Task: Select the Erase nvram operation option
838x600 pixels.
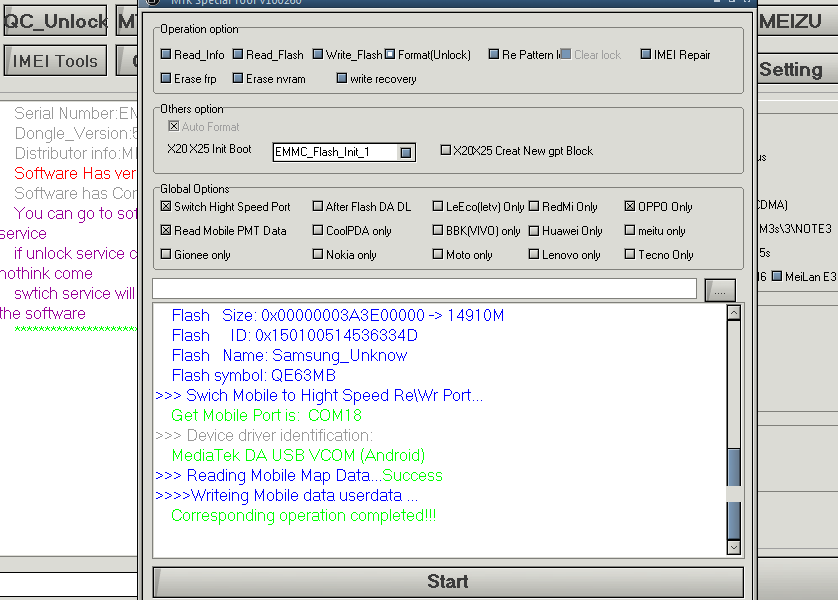Action: click(x=269, y=79)
